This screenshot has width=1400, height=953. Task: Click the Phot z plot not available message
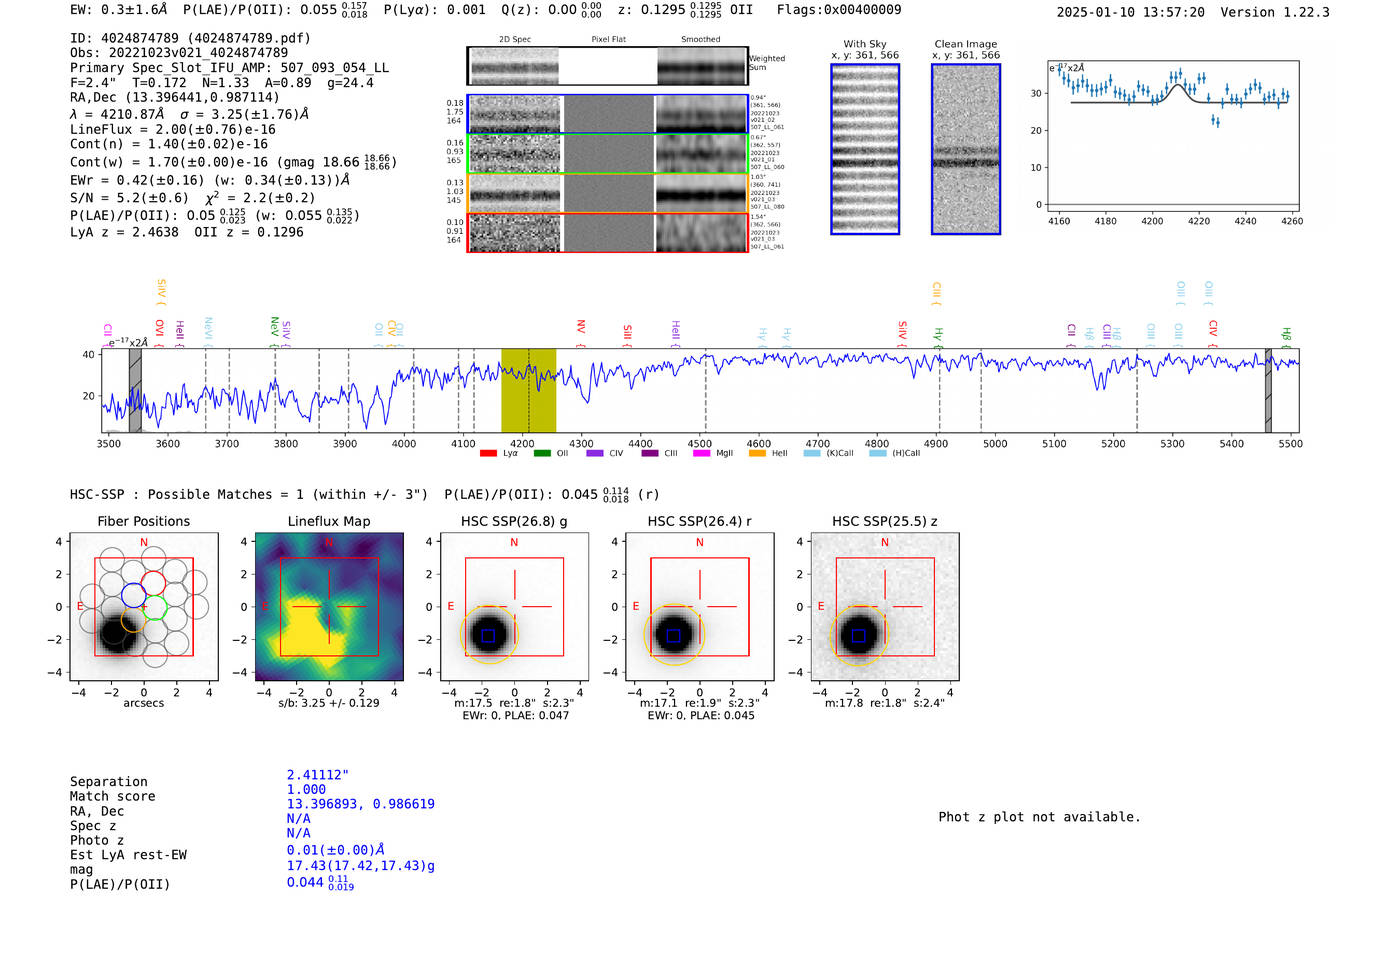[x=1039, y=817]
